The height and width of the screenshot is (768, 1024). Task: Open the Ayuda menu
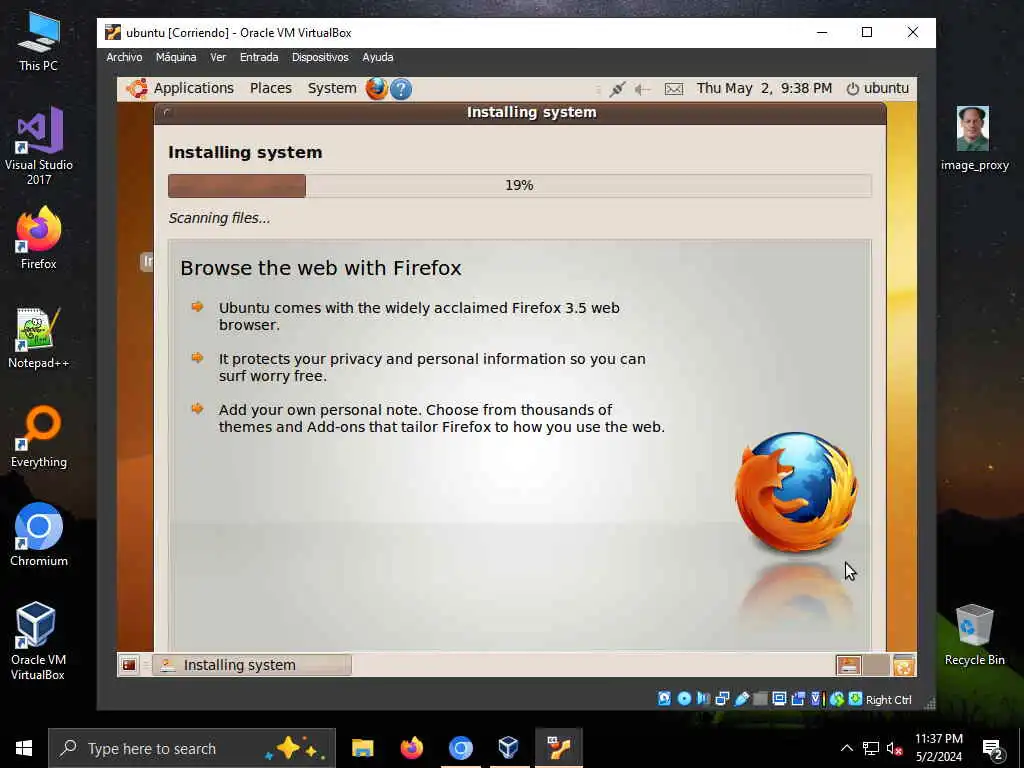pos(377,57)
